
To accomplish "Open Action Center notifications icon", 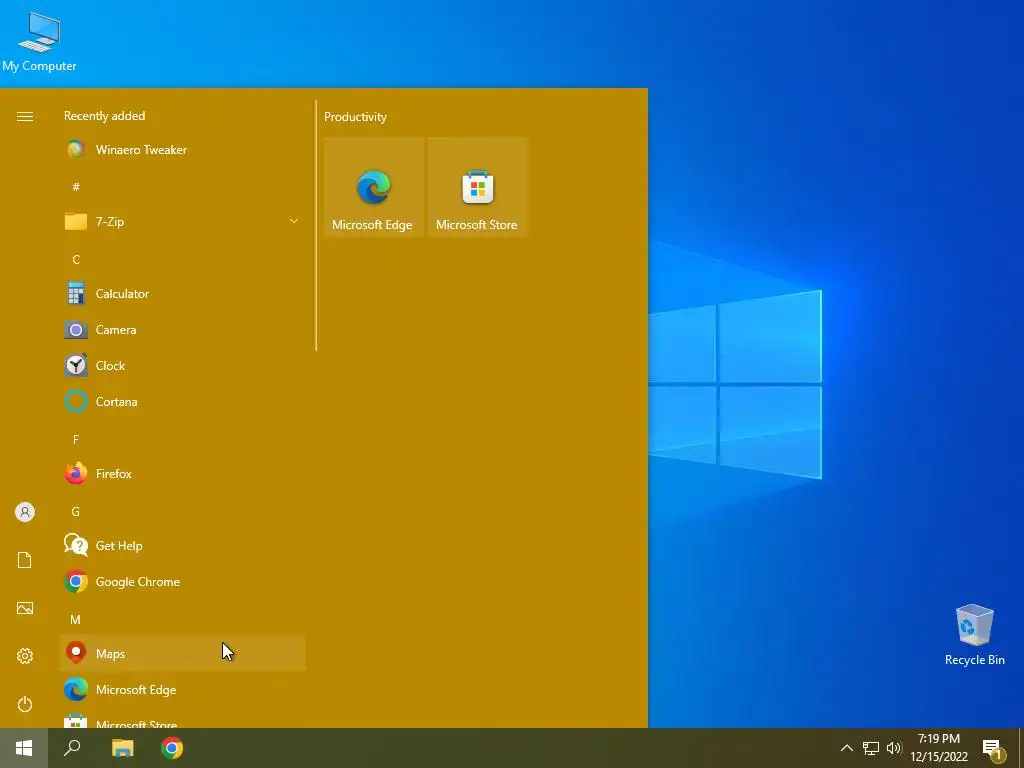I will point(993,748).
